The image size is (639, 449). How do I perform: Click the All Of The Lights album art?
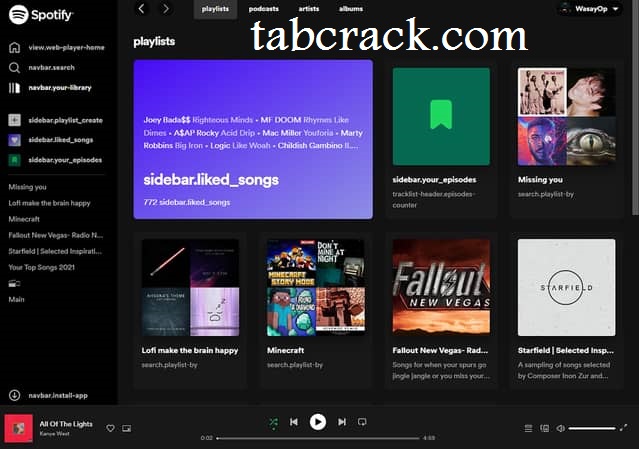click(x=19, y=428)
